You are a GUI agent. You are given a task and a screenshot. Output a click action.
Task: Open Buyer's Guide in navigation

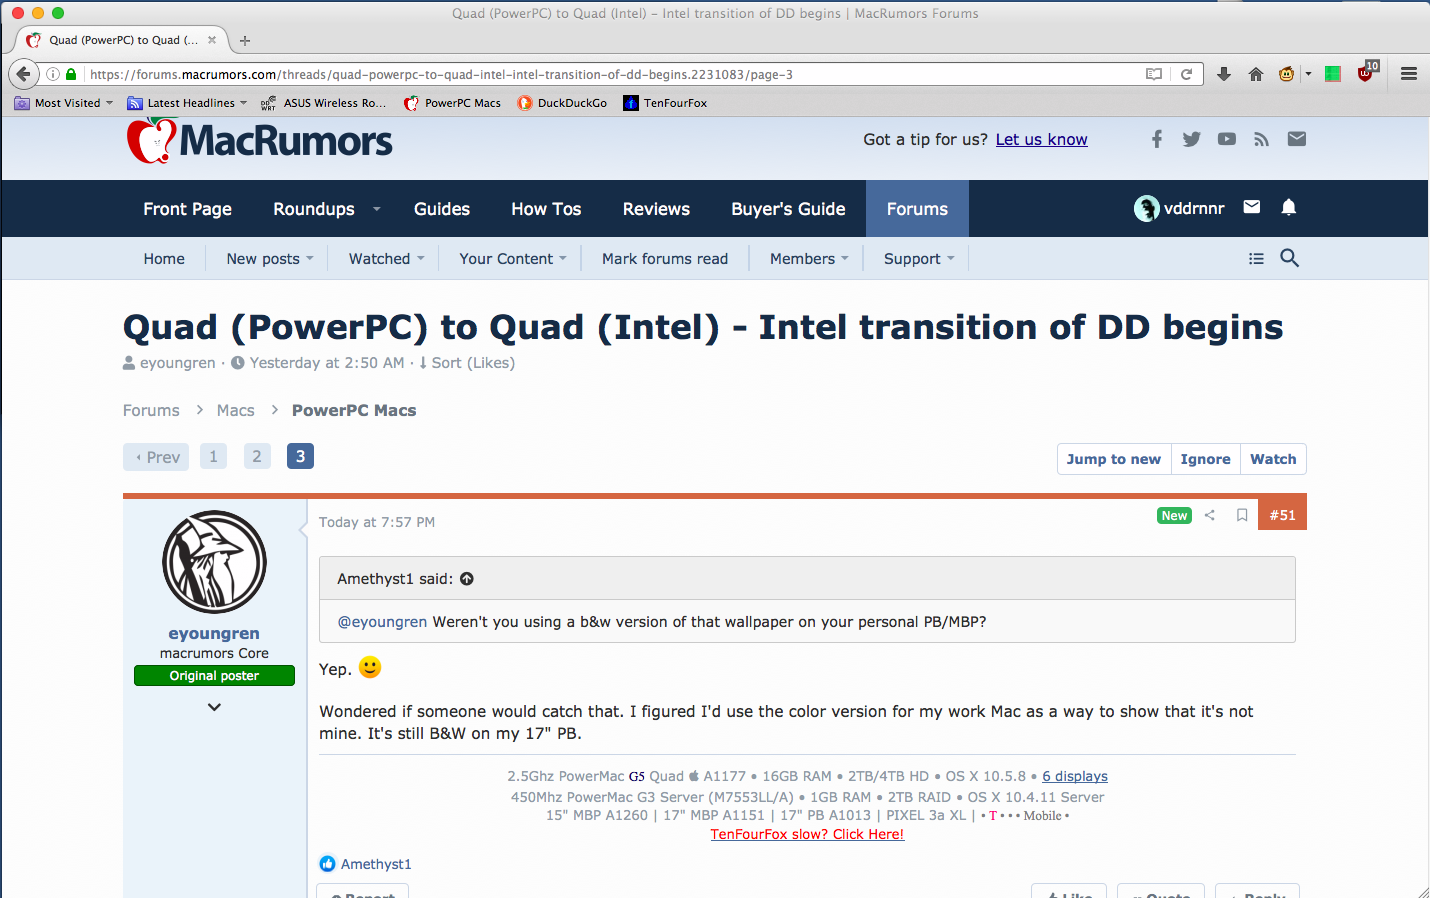788,209
